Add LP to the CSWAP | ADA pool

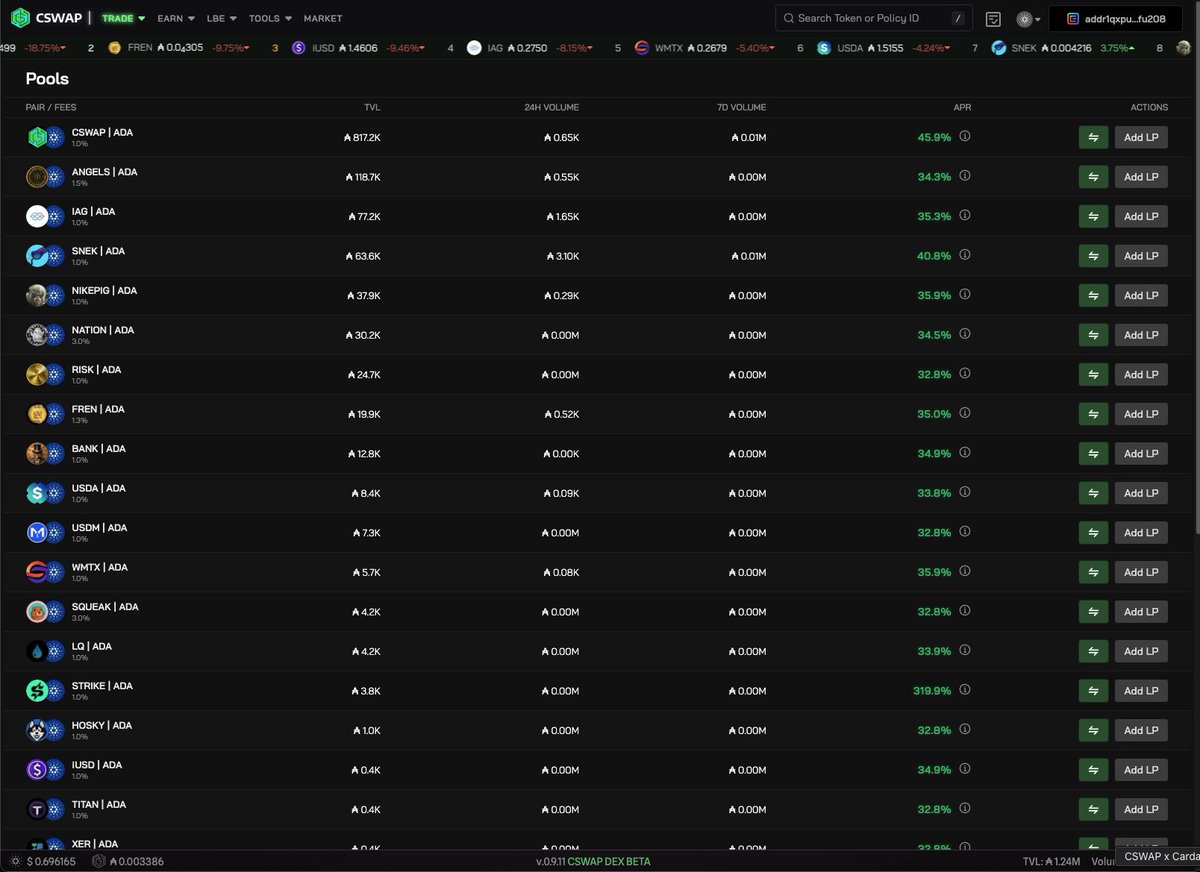point(1141,137)
